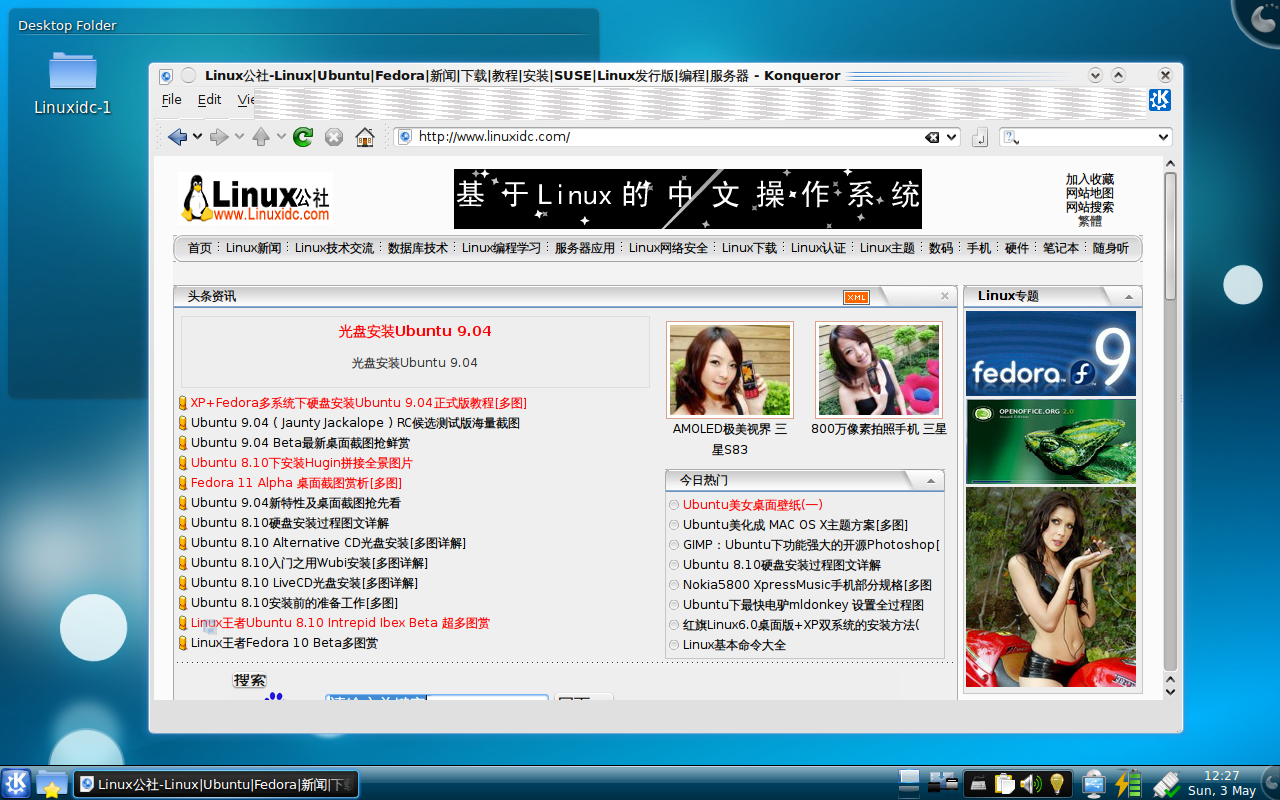Open the KDE application launcher menu
Image resolution: width=1280 pixels, height=800 pixels.
click(15, 784)
